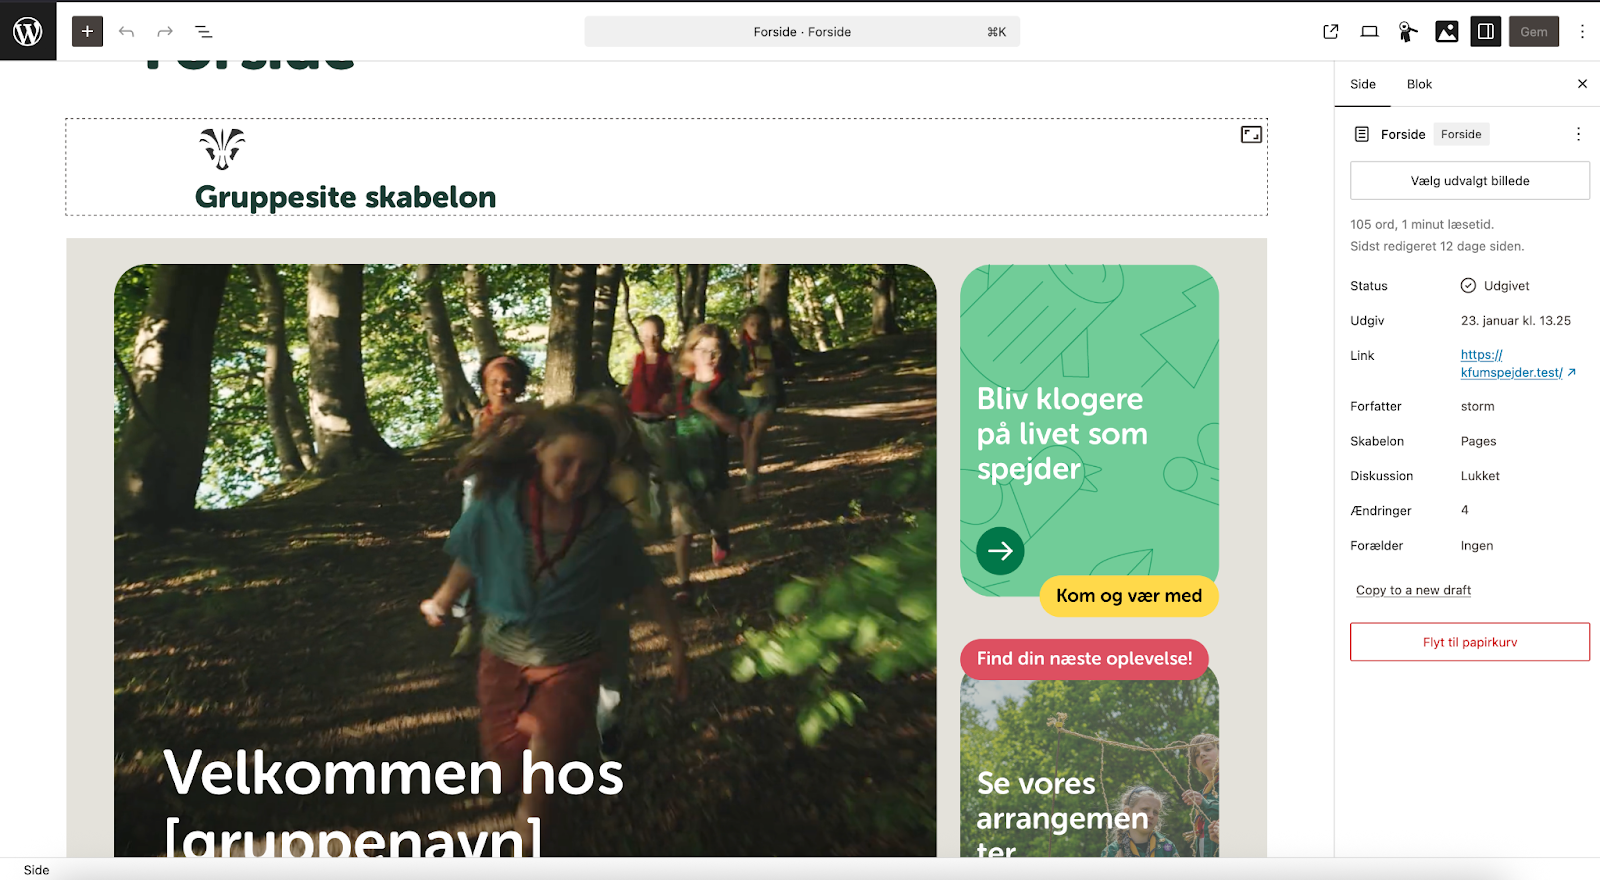Open the block inserter plus button
Image resolution: width=1600 pixels, height=880 pixels.
[87, 31]
